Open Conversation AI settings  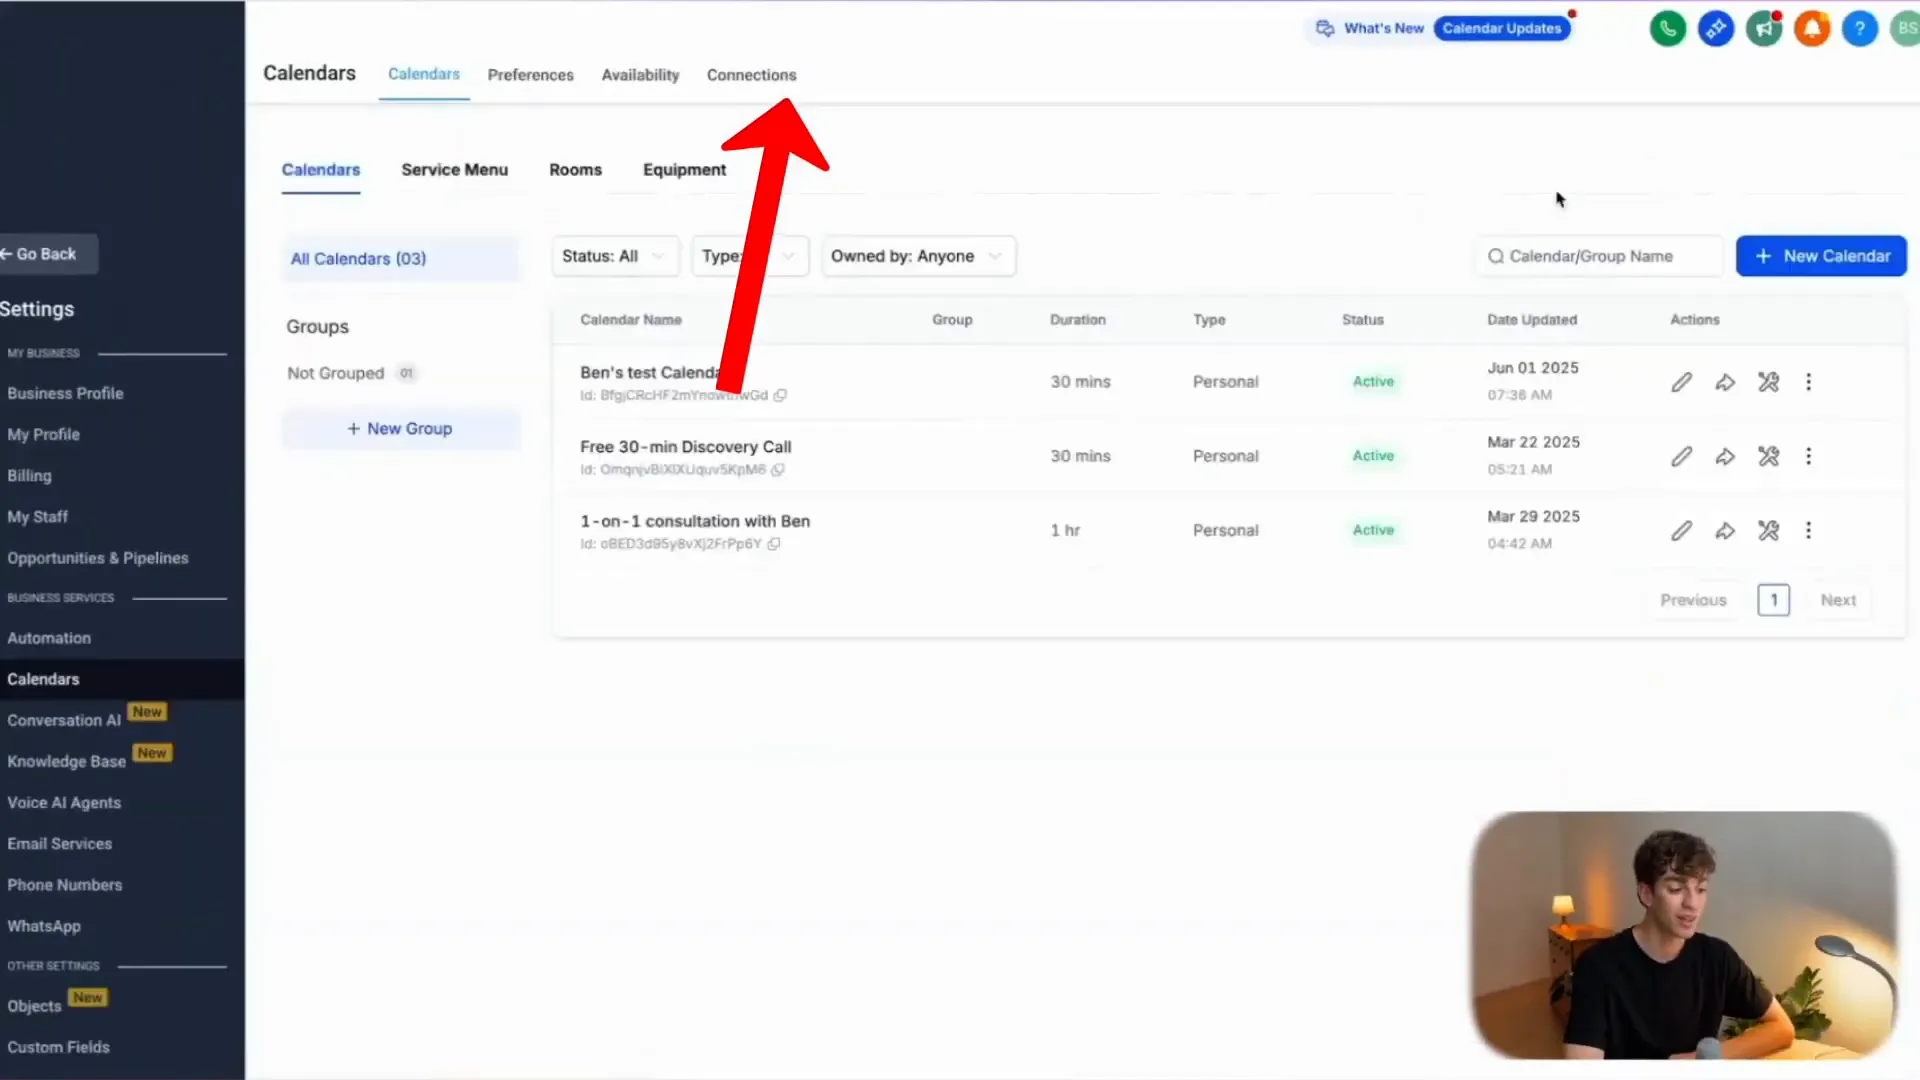point(64,720)
